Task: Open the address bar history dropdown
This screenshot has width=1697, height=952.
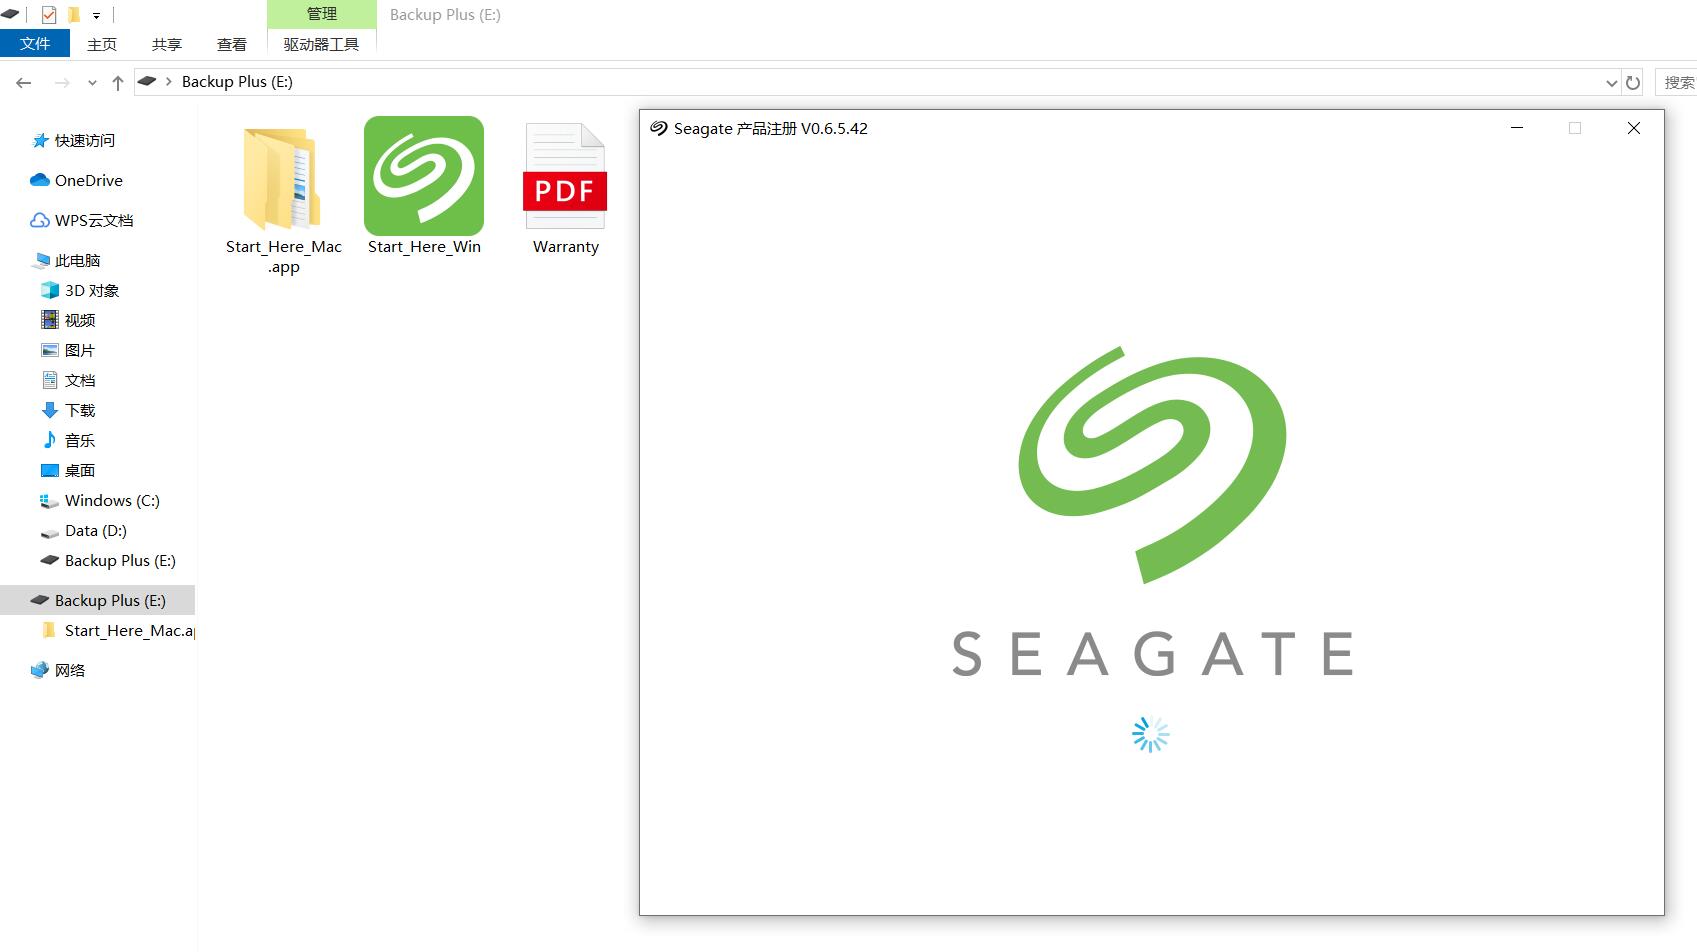Action: pos(1611,83)
